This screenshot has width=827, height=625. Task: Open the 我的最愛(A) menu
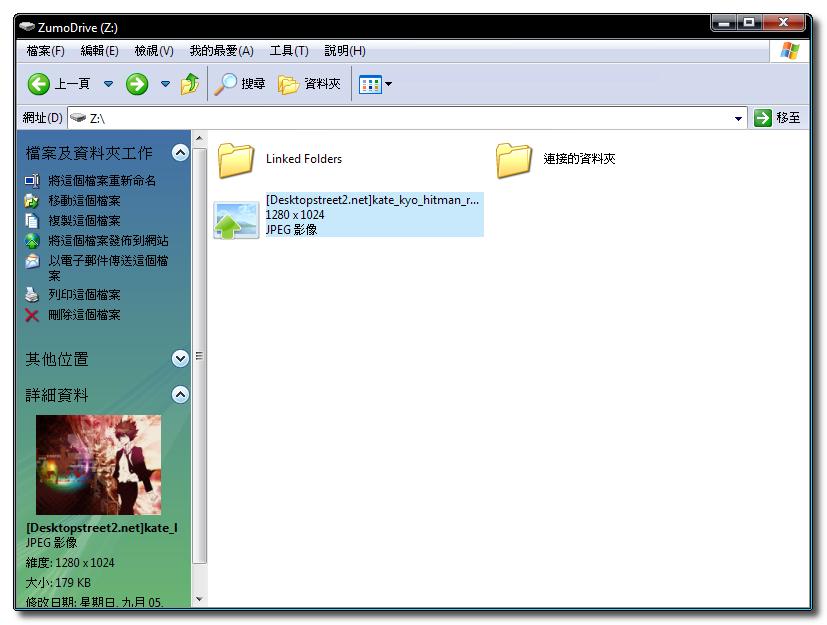pyautogui.click(x=222, y=51)
